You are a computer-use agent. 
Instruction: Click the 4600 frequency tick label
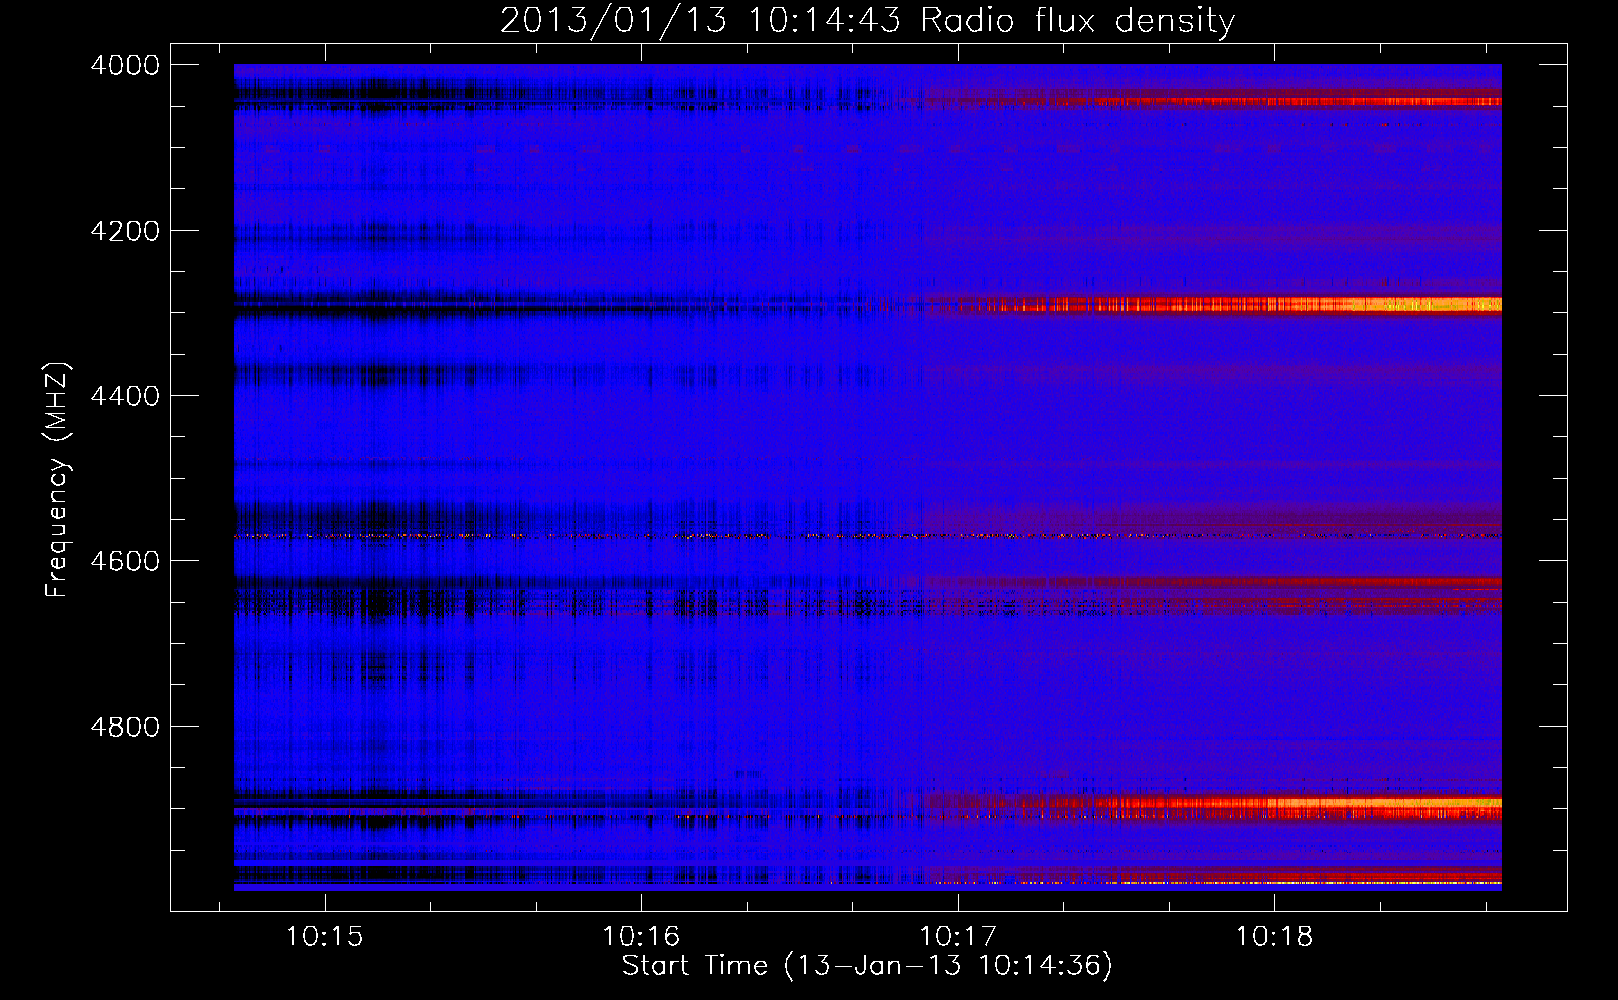[125, 561]
